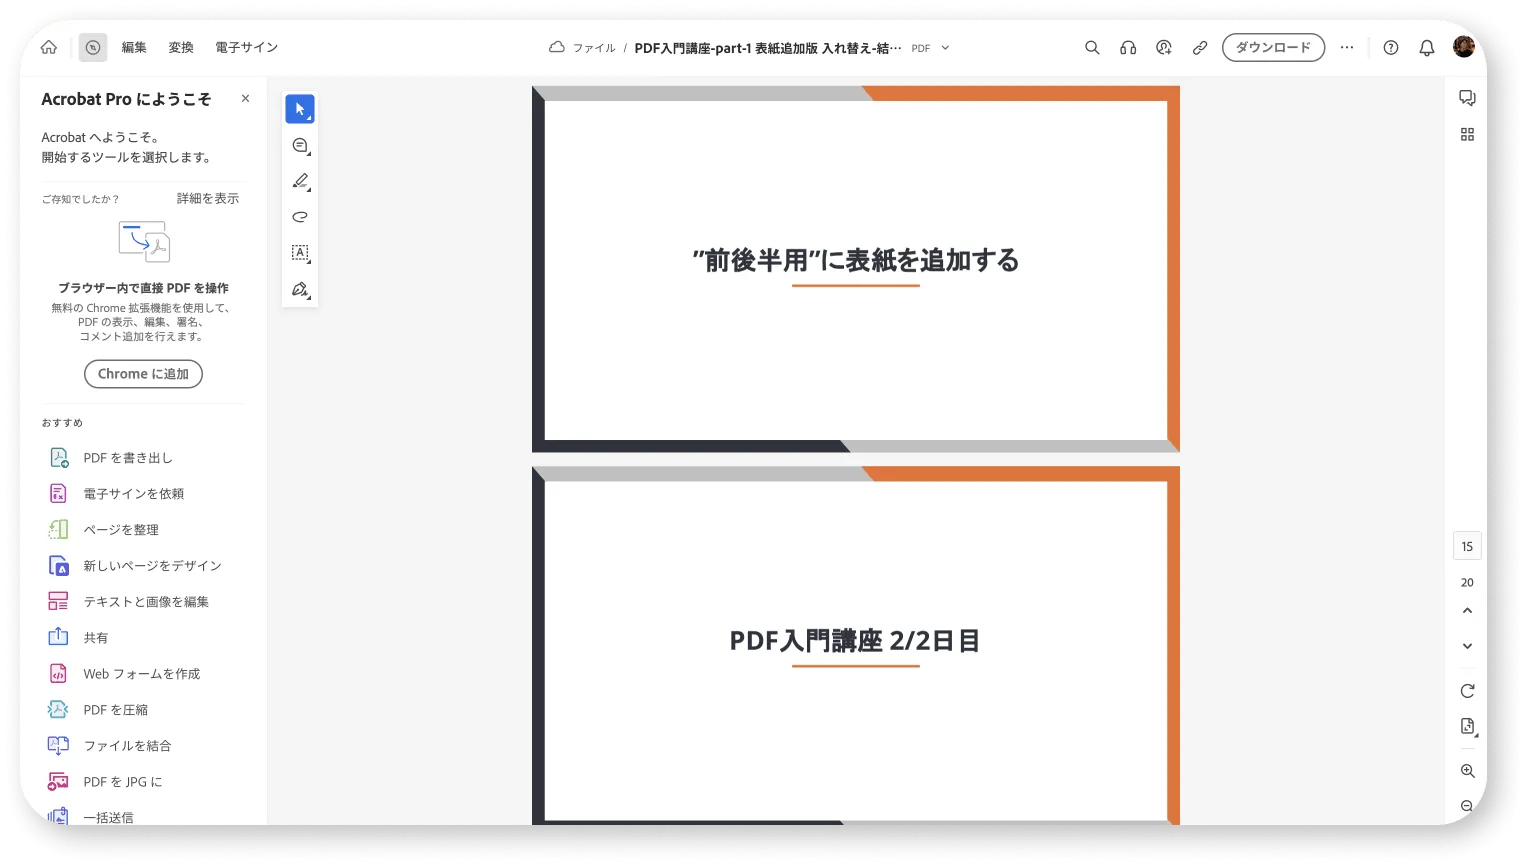1527x865 pixels.
Task: Close the Acrobat Pro welcome panel
Action: (246, 98)
